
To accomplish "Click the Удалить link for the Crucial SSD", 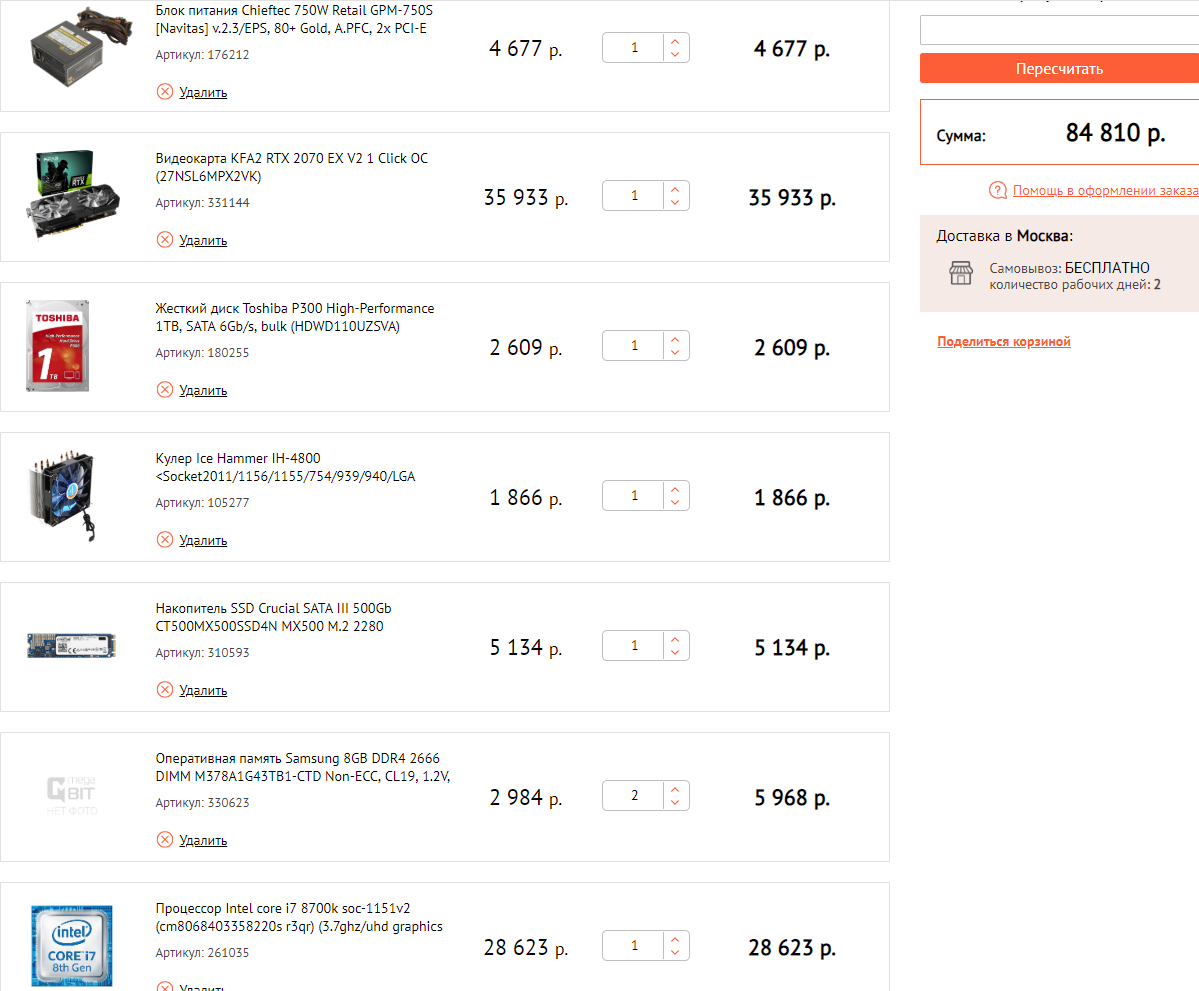I will click(203, 690).
